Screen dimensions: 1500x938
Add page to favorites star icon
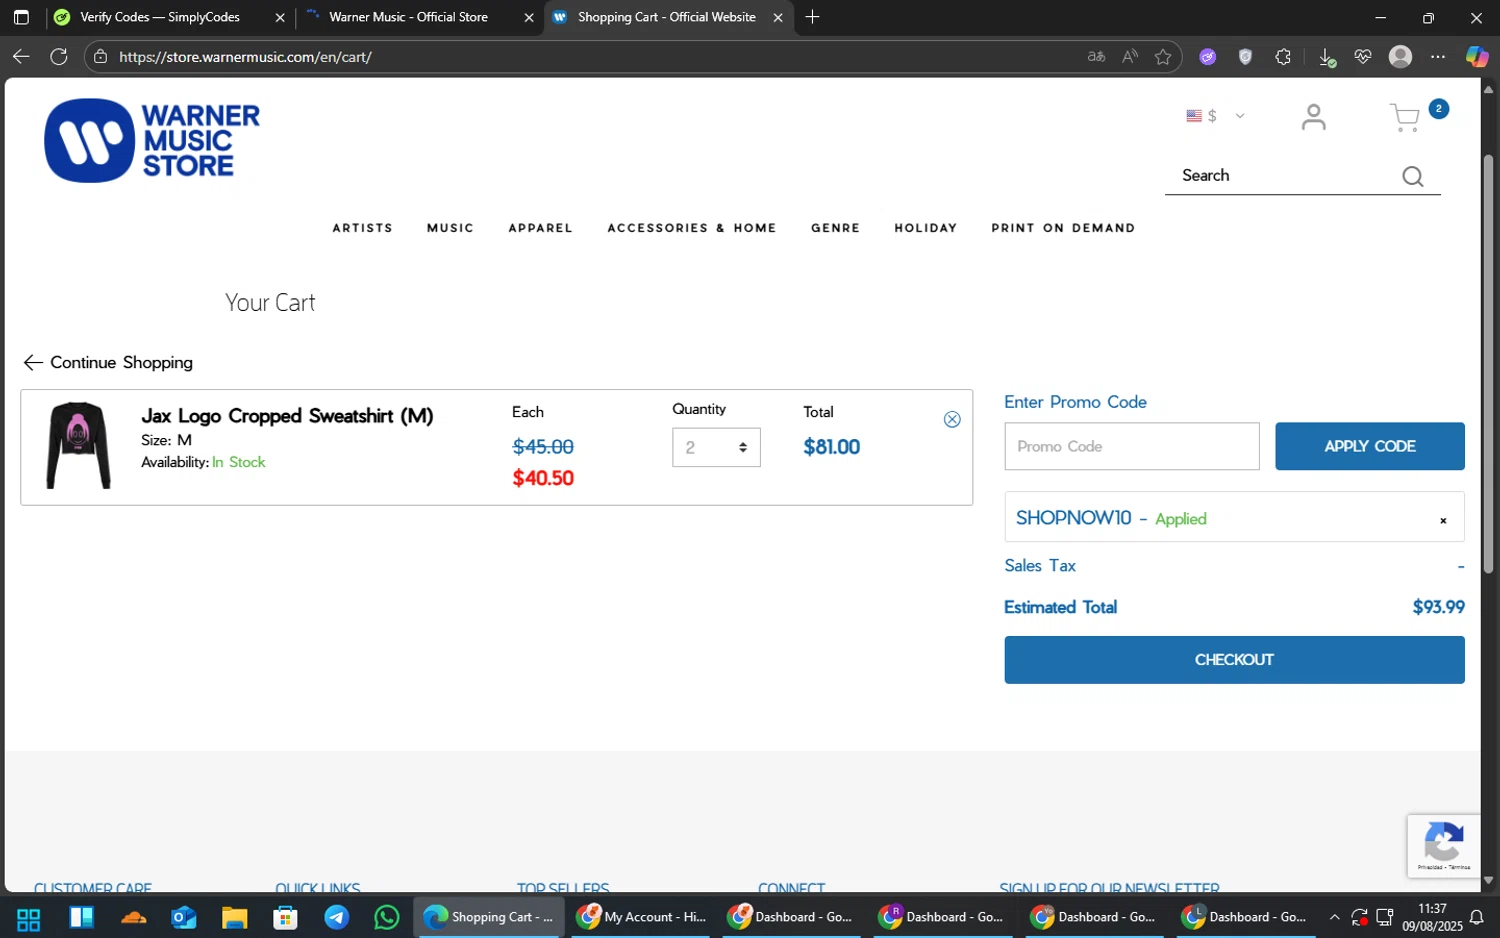point(1163,57)
